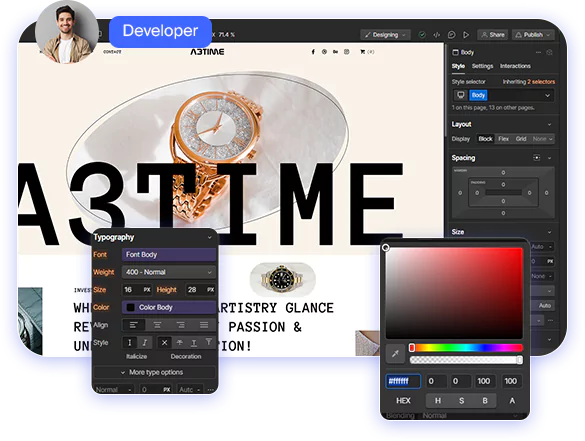Click the spacing mode icon next to Spacing

click(x=536, y=158)
